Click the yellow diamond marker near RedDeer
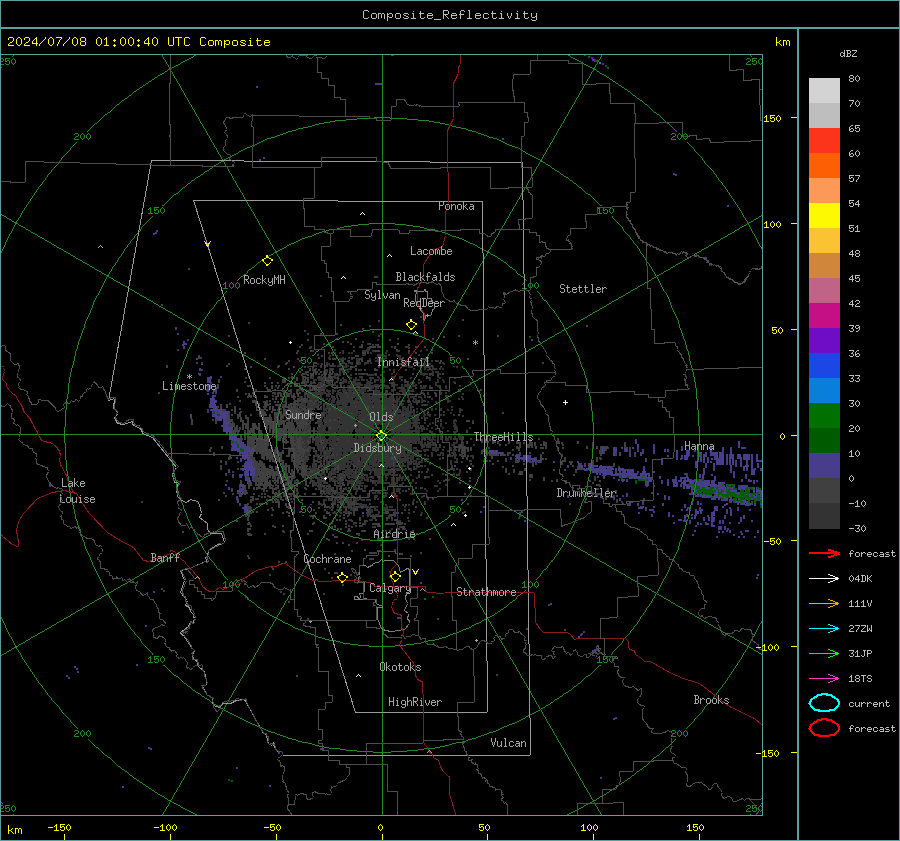Screen dimensions: 900x841 (x=411, y=325)
